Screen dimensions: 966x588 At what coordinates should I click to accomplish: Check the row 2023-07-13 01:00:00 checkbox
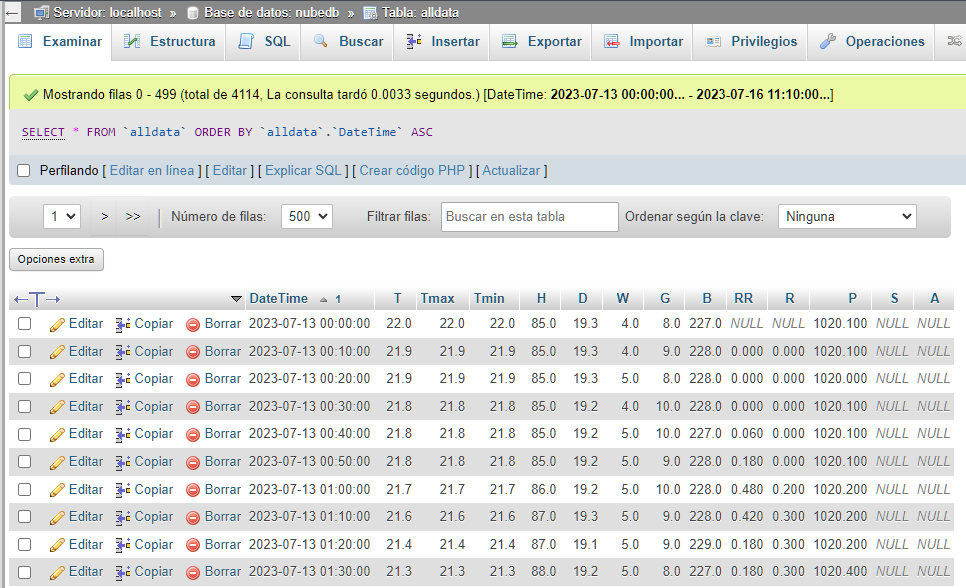tap(25, 489)
